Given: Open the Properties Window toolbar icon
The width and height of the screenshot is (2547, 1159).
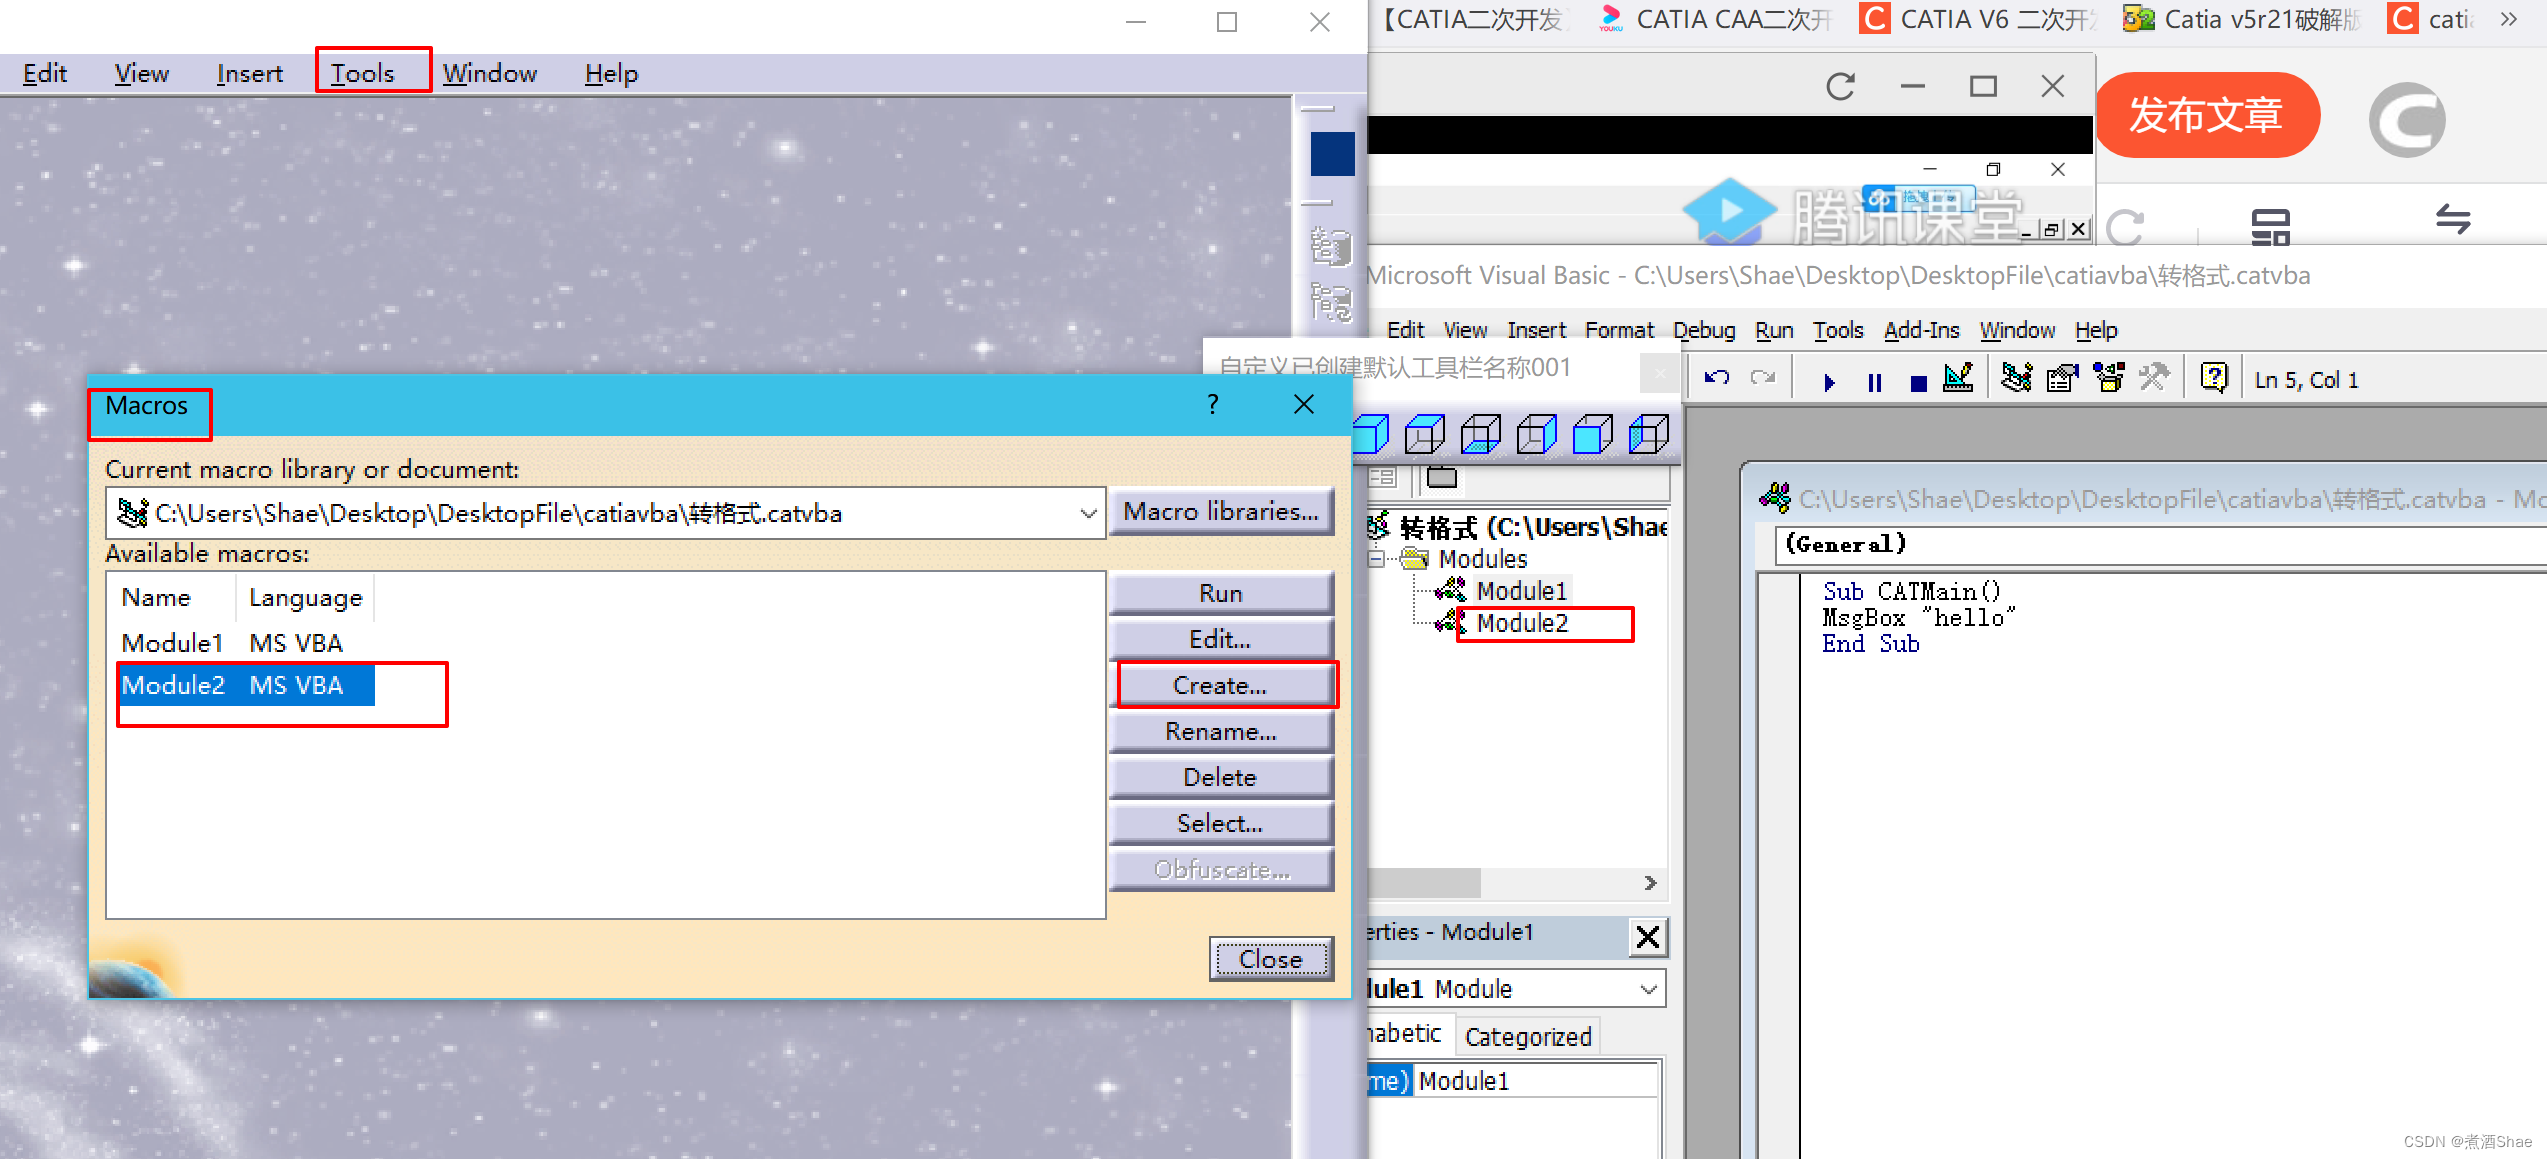Looking at the screenshot, I should (2062, 378).
